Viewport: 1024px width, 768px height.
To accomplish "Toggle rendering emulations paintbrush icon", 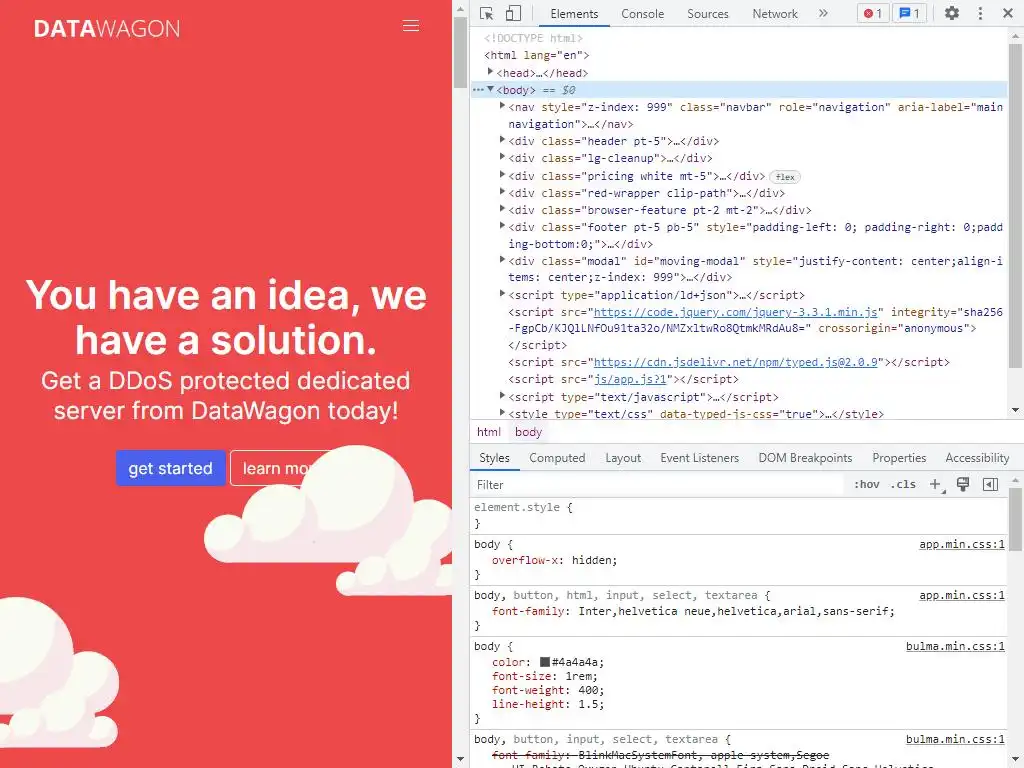I will point(963,485).
